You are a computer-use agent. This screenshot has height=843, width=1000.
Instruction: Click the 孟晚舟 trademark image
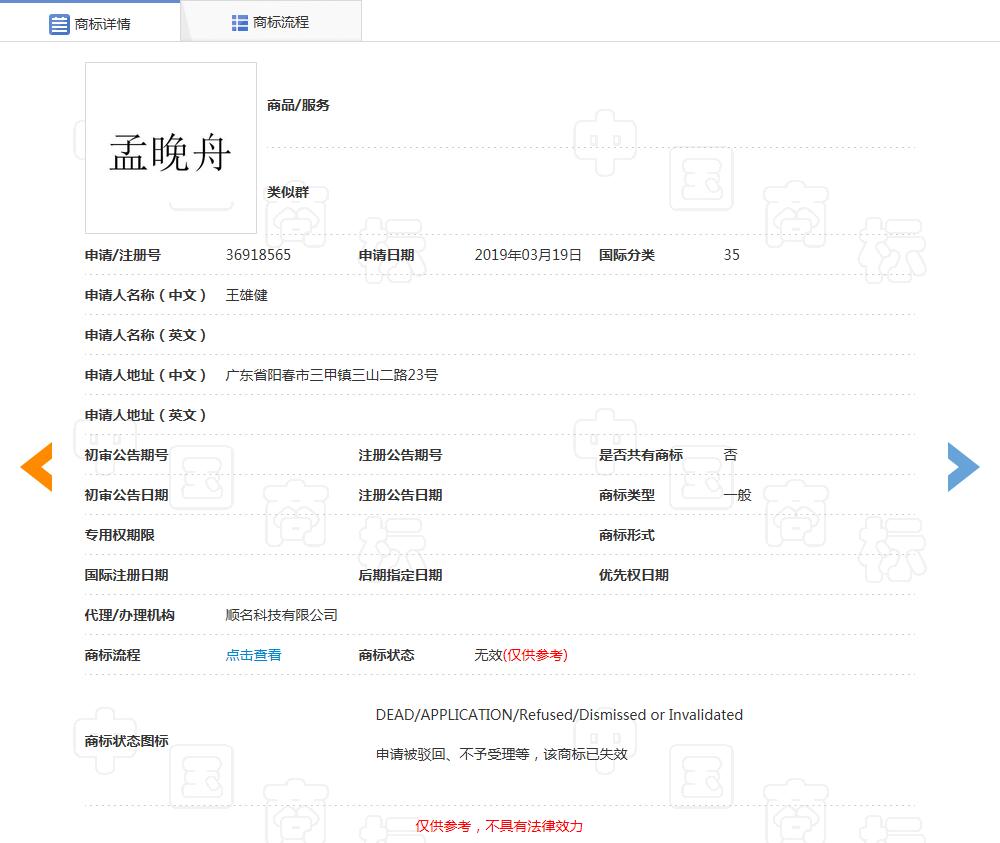[171, 148]
